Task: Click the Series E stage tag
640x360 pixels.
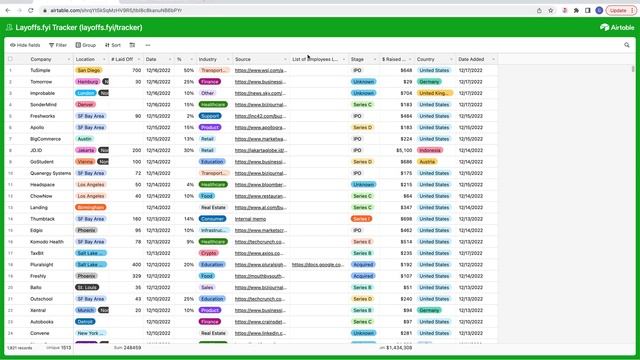Action: (x=362, y=242)
